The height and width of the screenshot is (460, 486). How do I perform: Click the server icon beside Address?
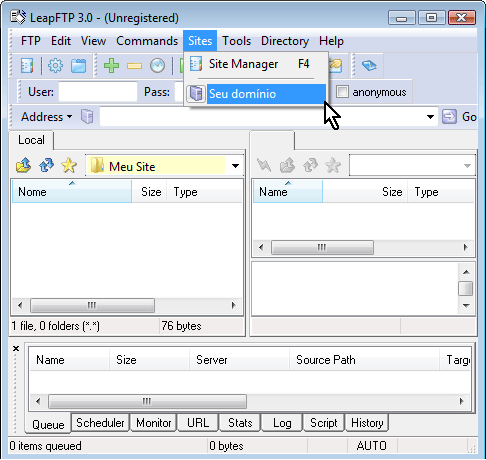(87, 117)
